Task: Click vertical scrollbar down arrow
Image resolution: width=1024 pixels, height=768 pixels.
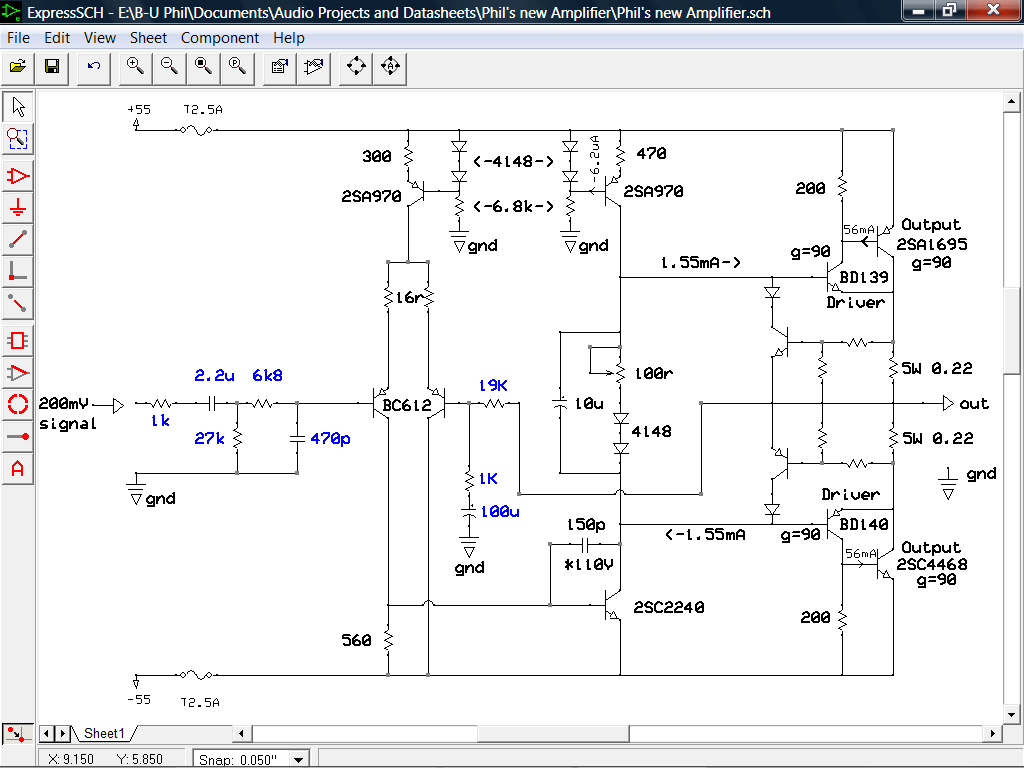Action: point(1011,714)
